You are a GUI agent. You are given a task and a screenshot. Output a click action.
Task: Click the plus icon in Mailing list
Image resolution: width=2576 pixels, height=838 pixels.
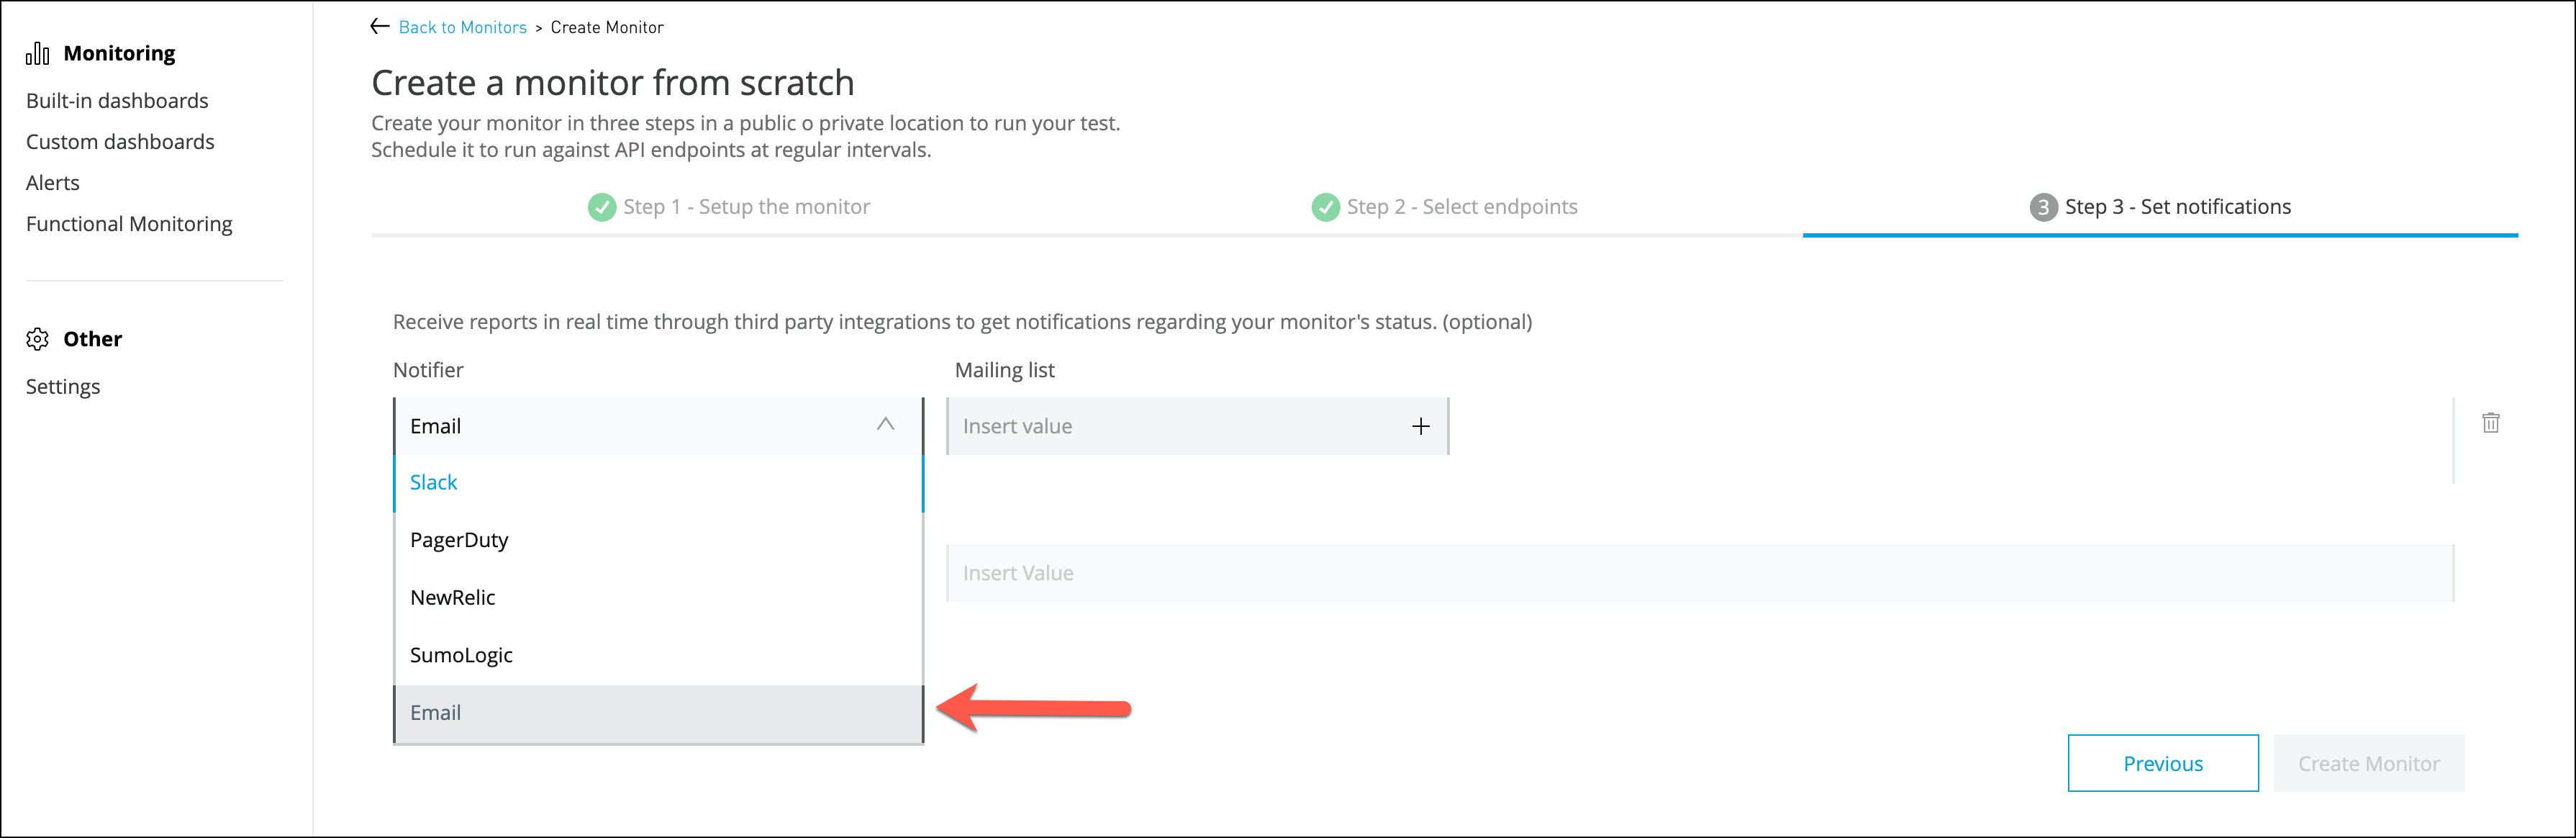1420,427
